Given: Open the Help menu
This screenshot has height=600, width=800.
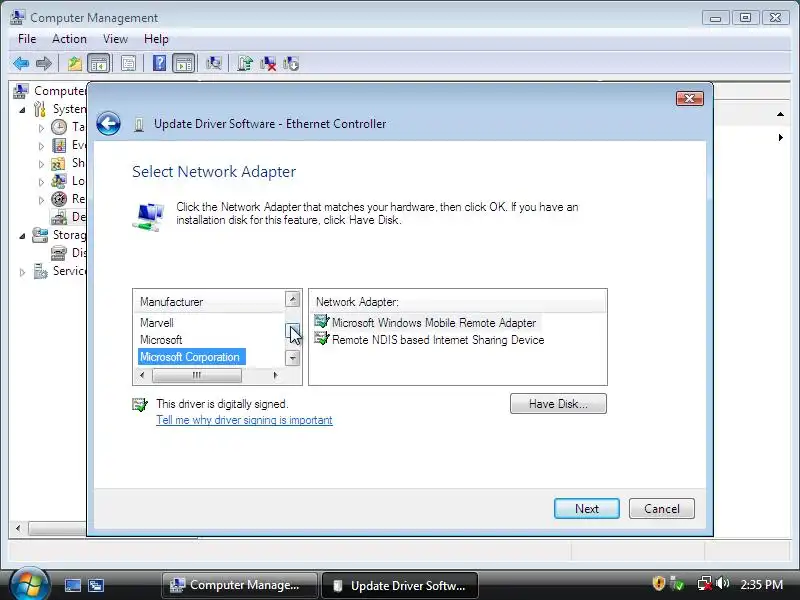Looking at the screenshot, I should tap(156, 39).
